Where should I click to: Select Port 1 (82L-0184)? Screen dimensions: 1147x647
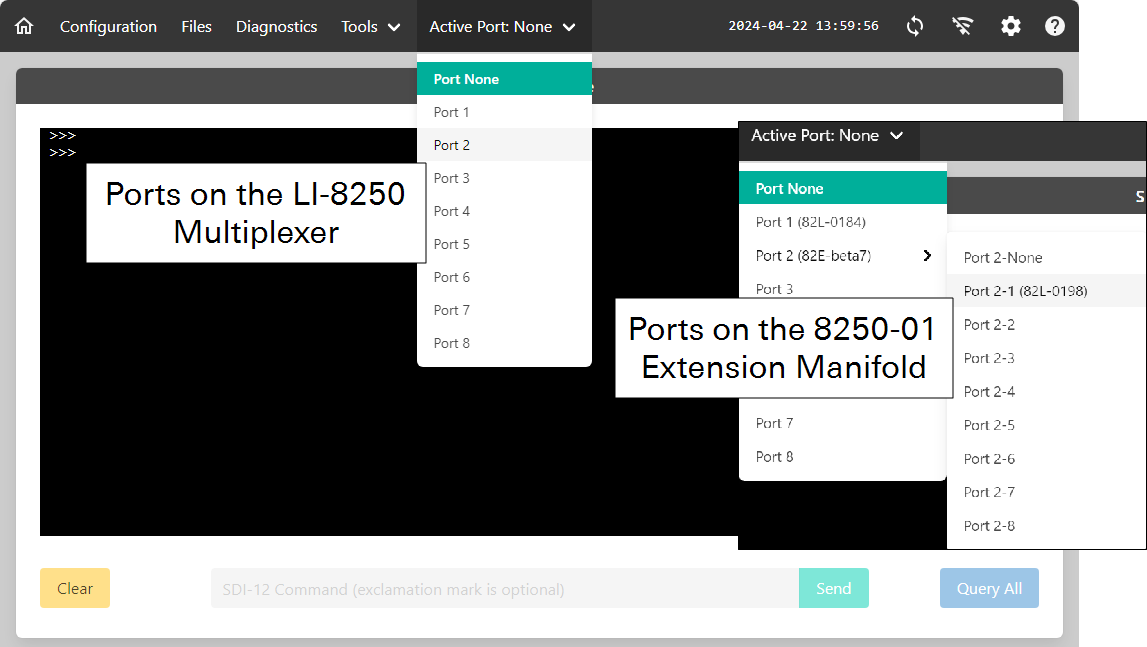coord(843,222)
